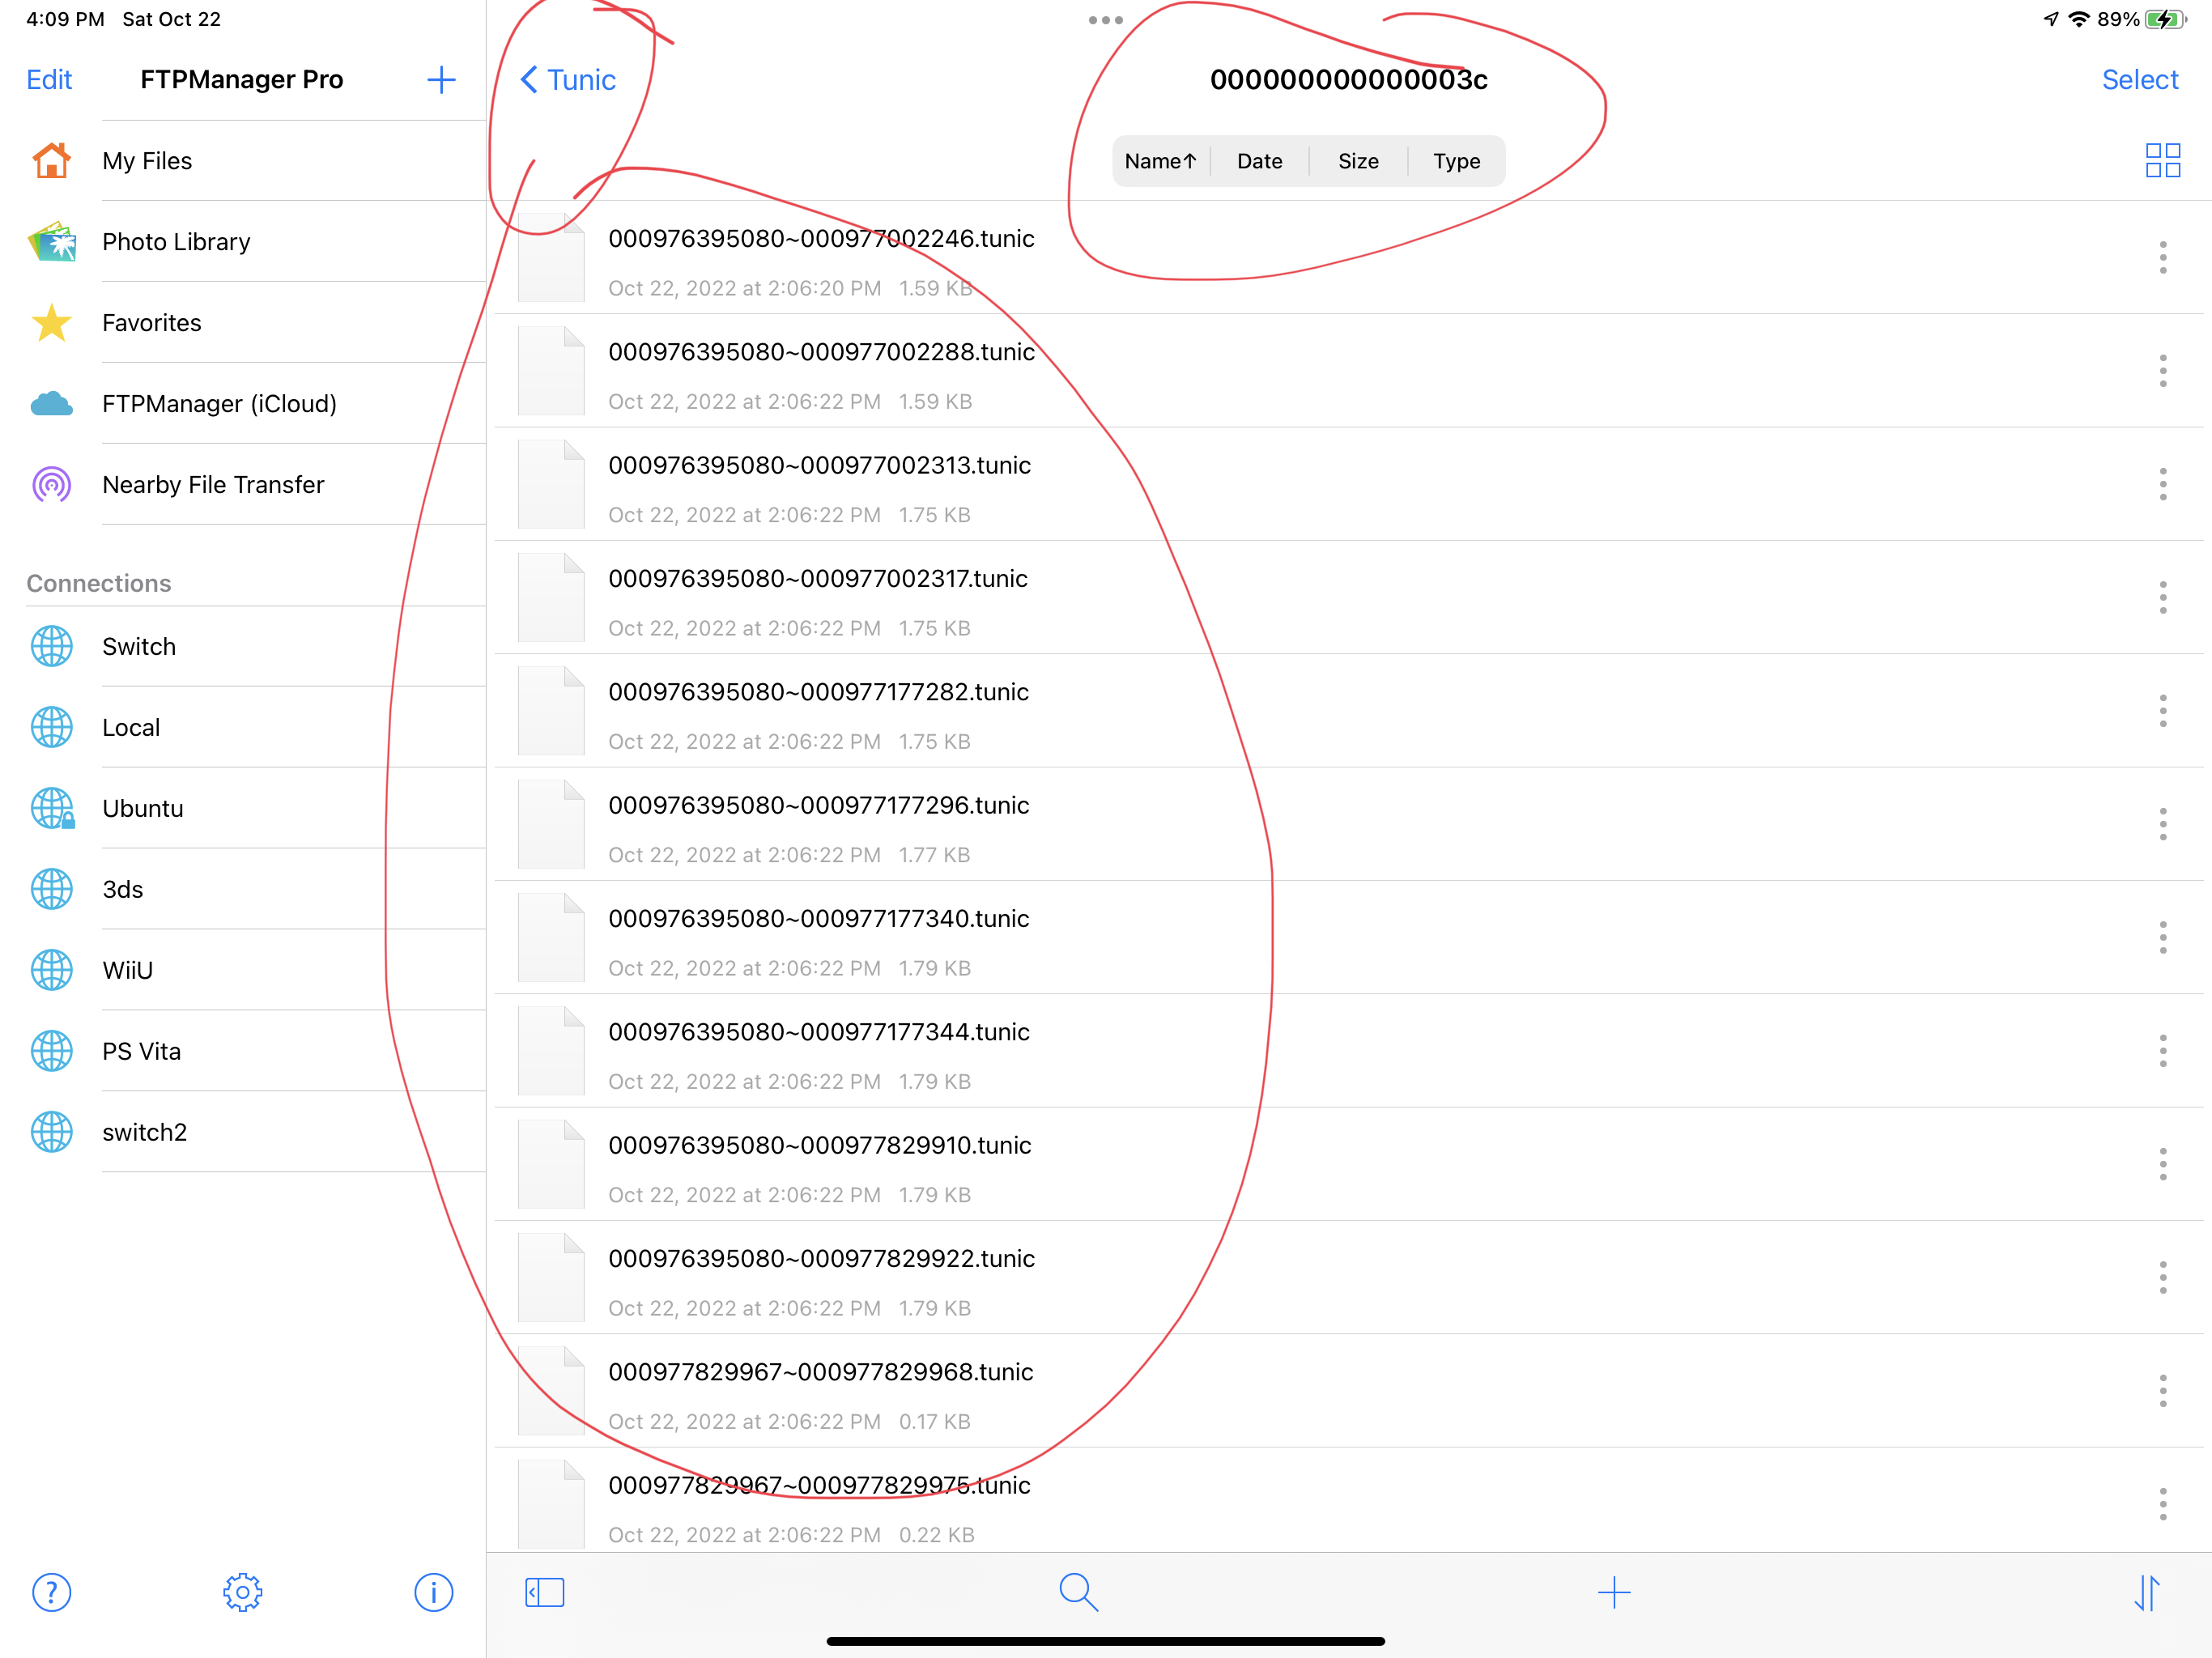Open the Ubuntu connection
Screen dimensions: 2212x1658
coord(243,808)
